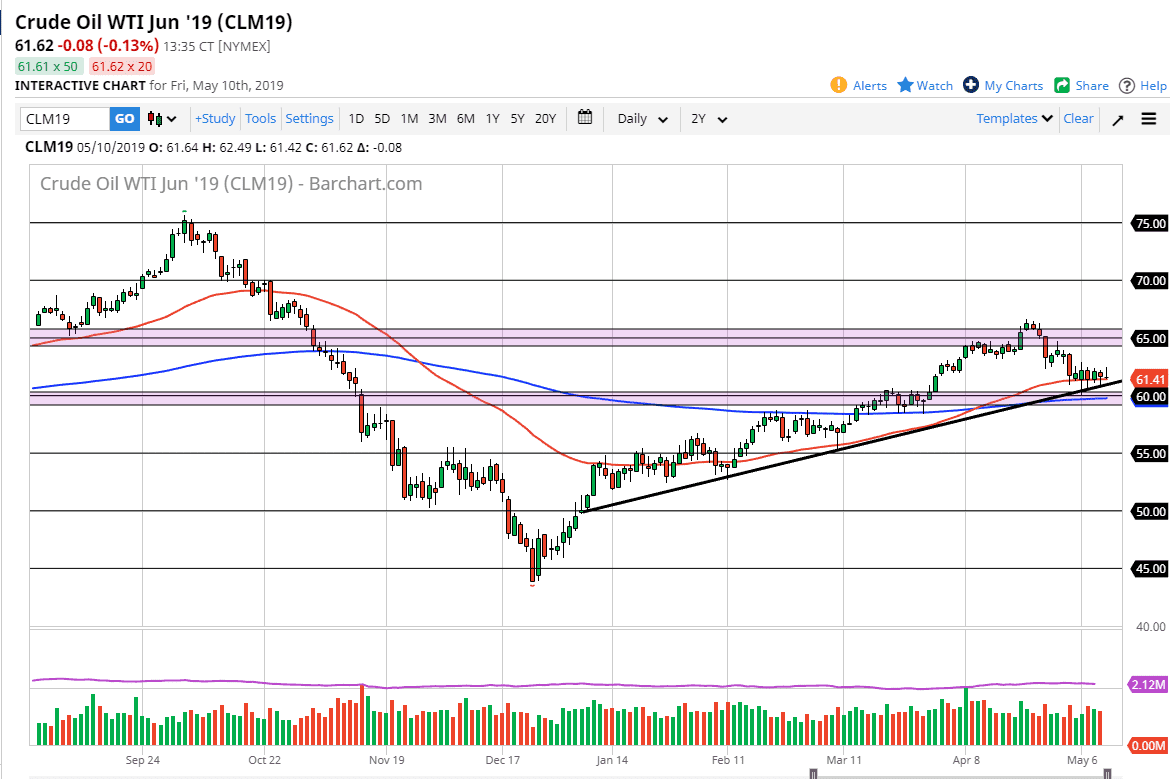Switch the chart range to 6M
Screen dimensions: 1172x779
[464, 118]
